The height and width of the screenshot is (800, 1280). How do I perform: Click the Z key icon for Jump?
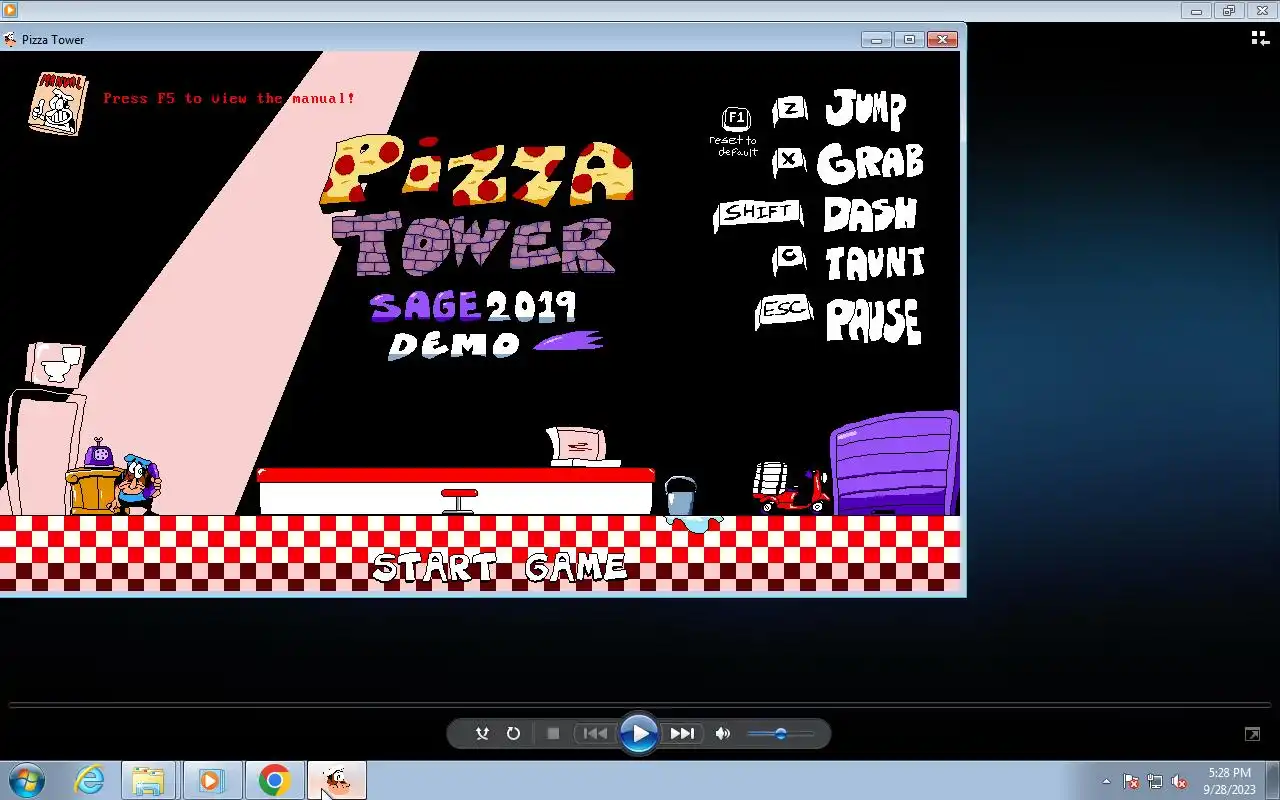point(790,109)
